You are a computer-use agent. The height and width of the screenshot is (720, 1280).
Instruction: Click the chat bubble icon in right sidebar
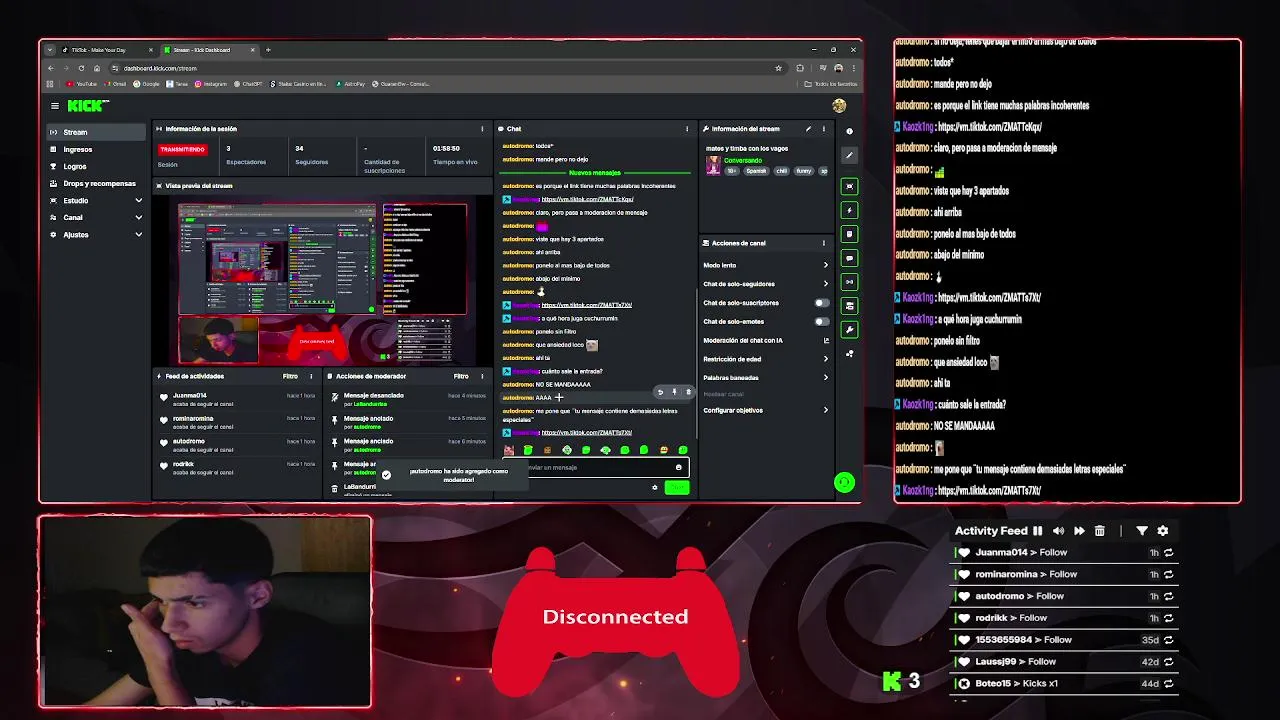[x=849, y=258]
